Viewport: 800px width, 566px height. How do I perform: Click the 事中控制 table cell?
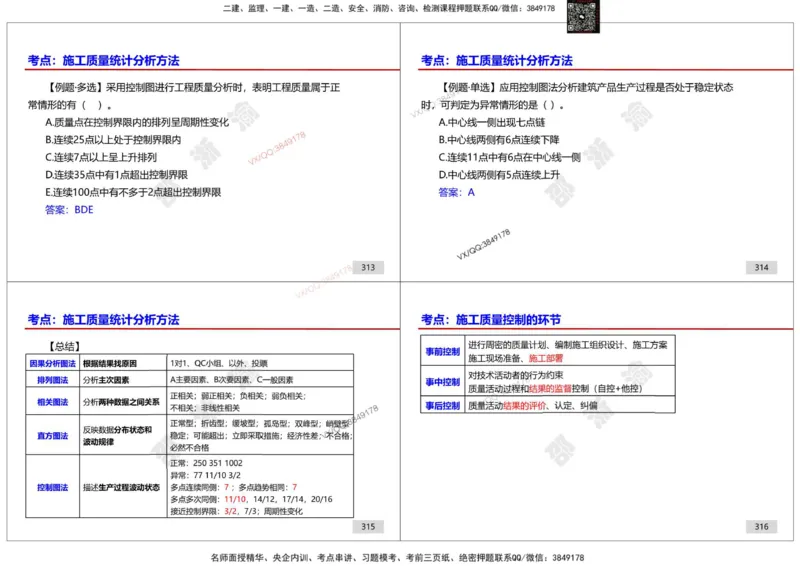[443, 381]
